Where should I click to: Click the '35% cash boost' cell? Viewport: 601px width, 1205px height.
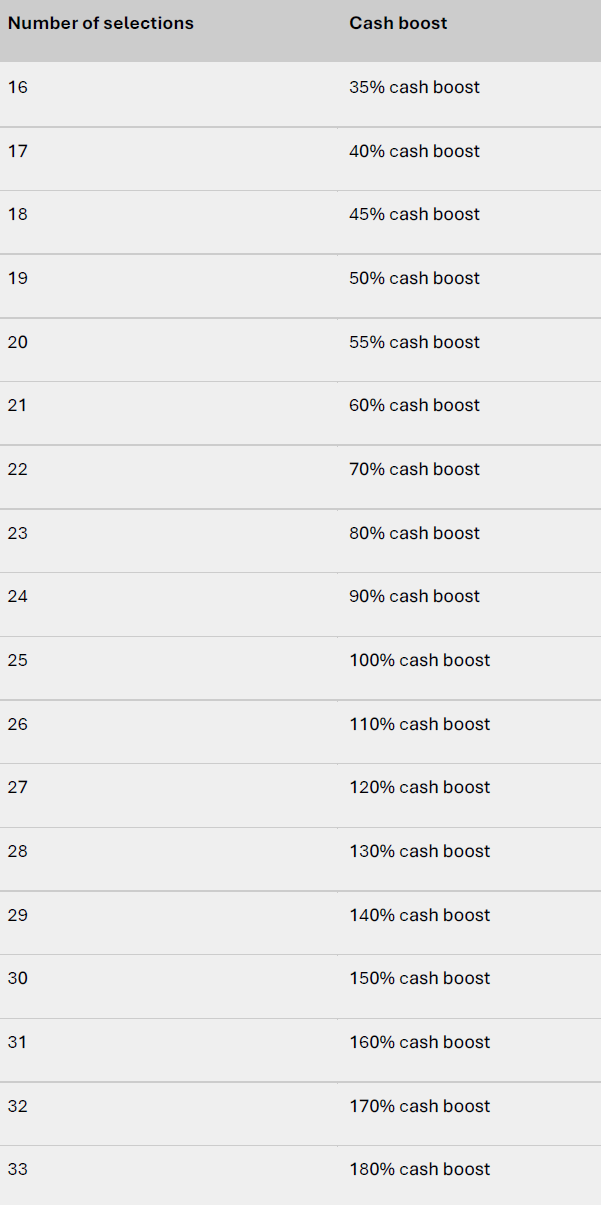point(414,88)
